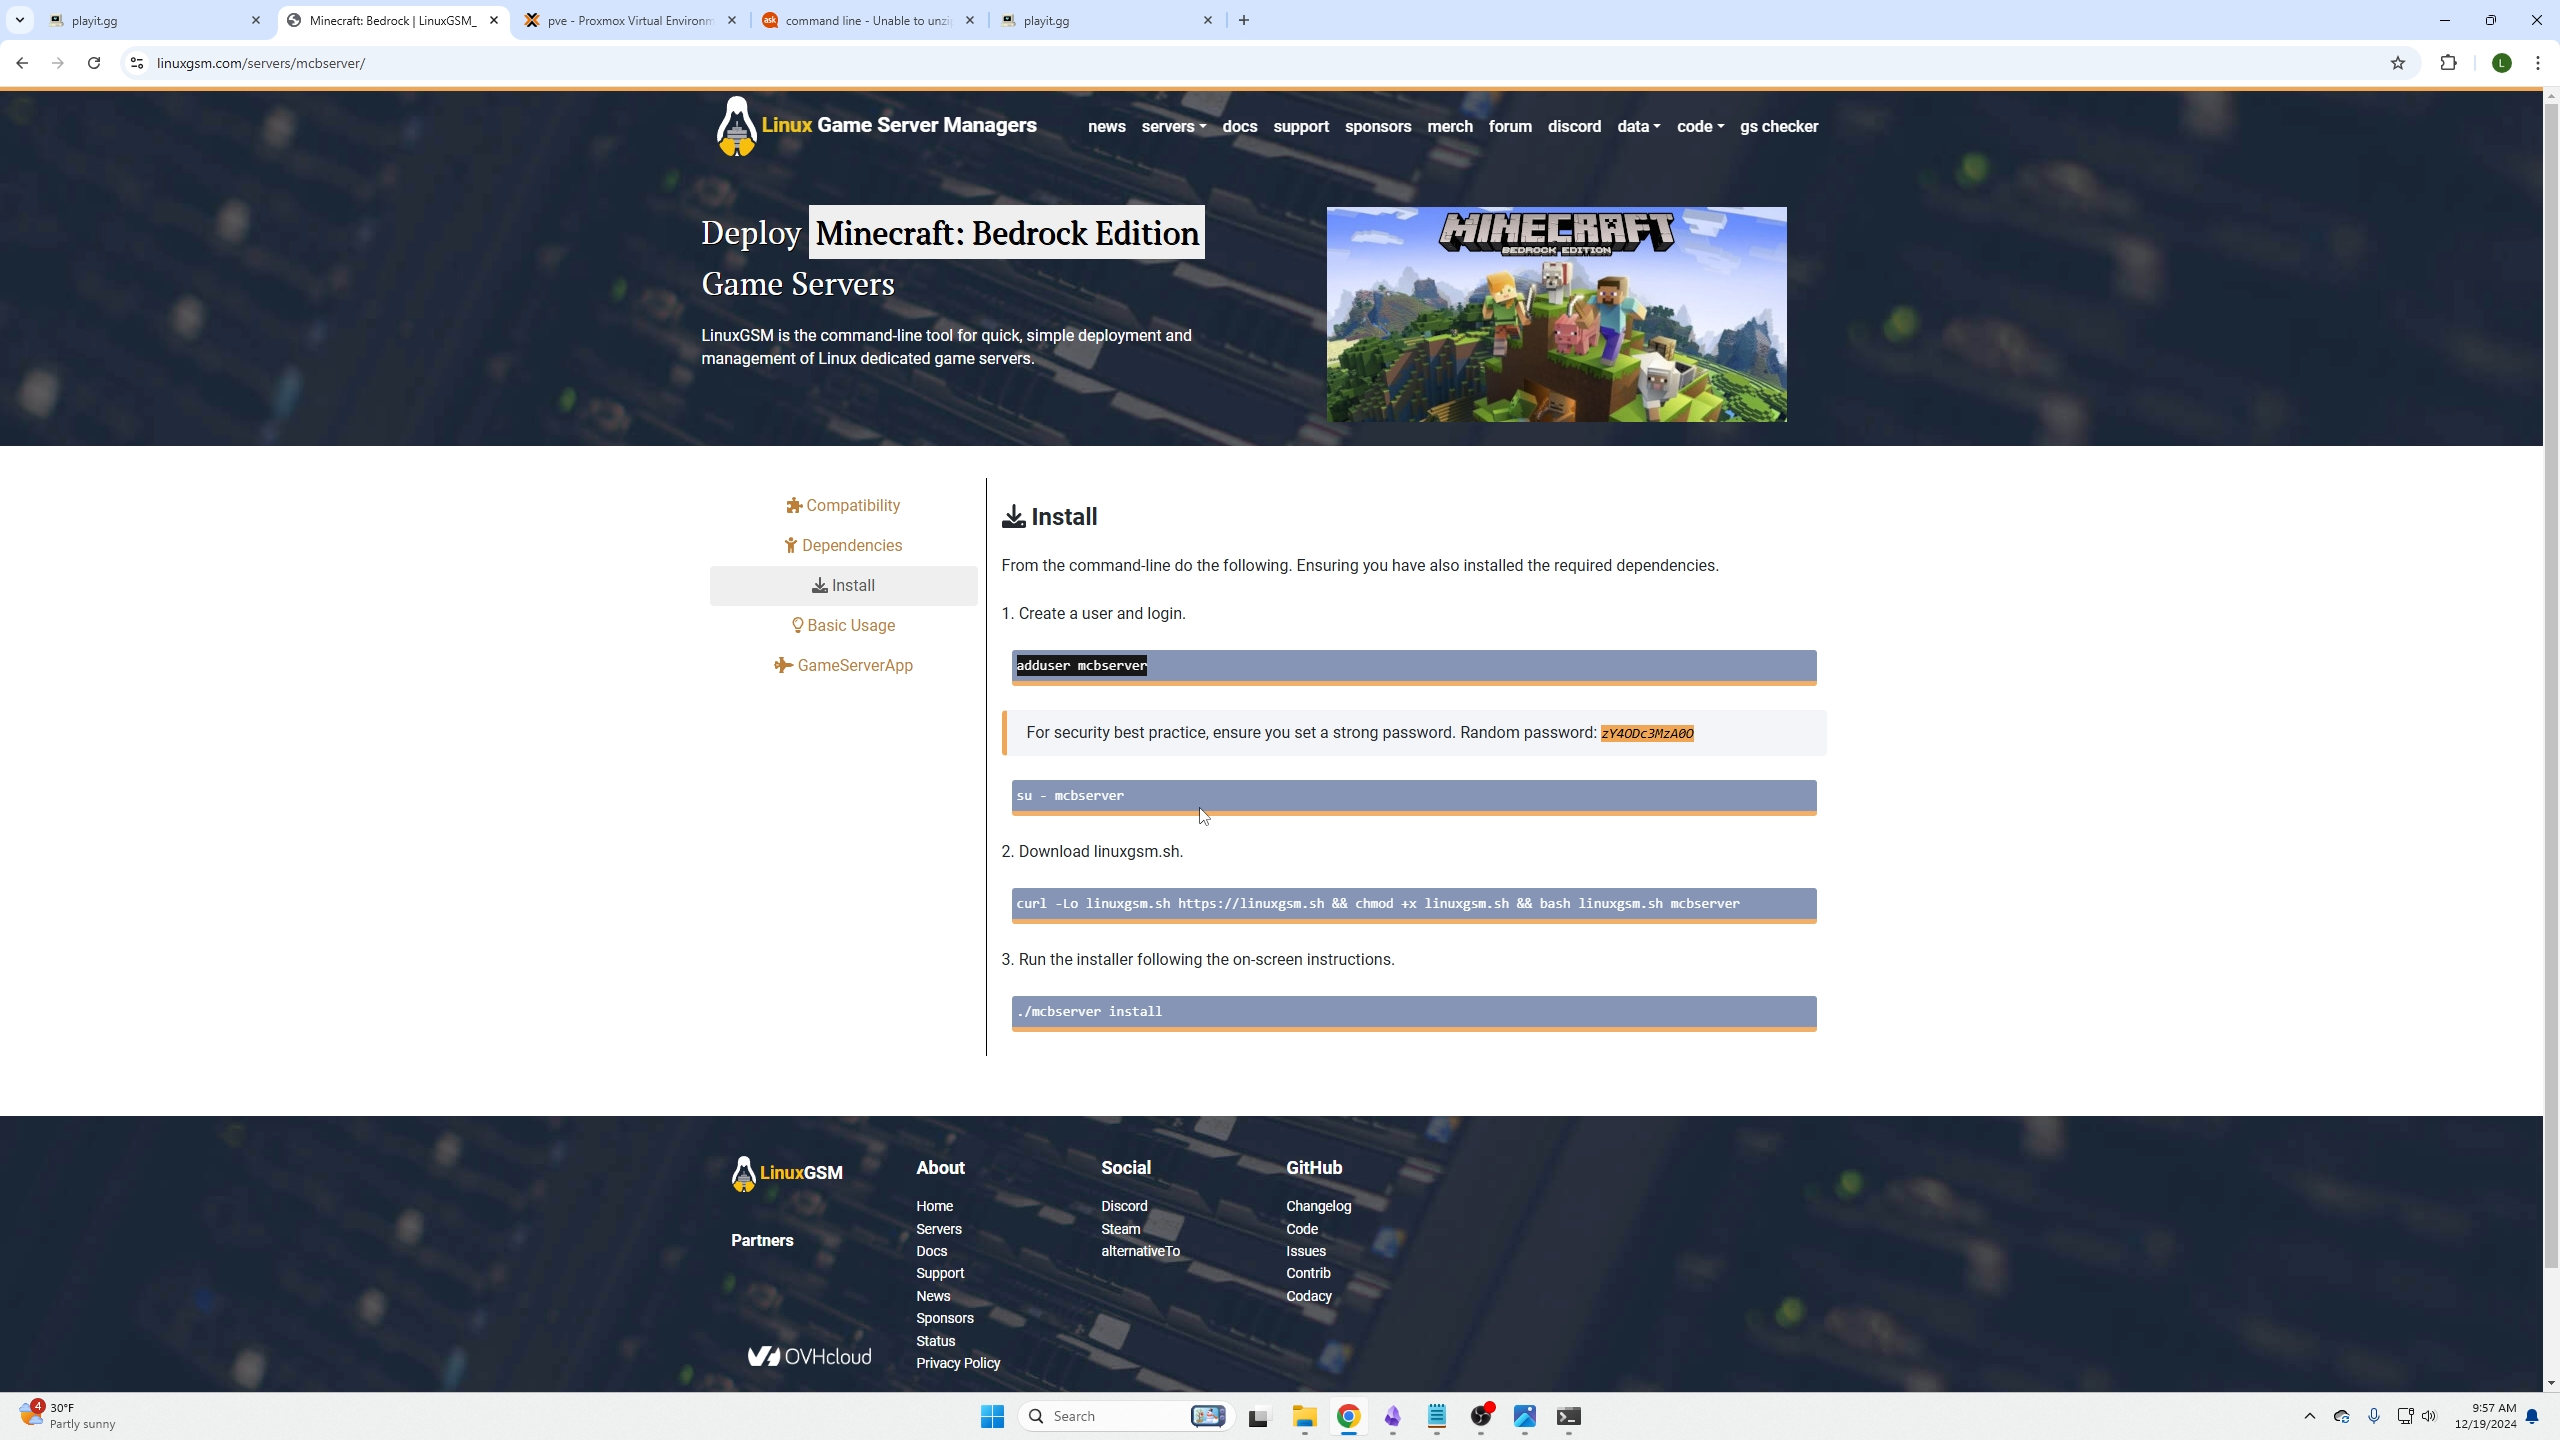Open File Explorer from the taskbar

coord(1304,1416)
